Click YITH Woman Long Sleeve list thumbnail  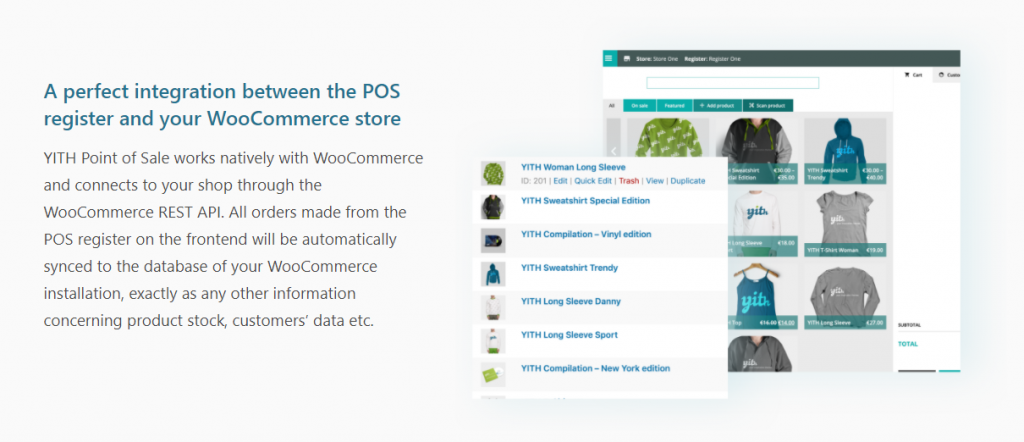tap(493, 174)
